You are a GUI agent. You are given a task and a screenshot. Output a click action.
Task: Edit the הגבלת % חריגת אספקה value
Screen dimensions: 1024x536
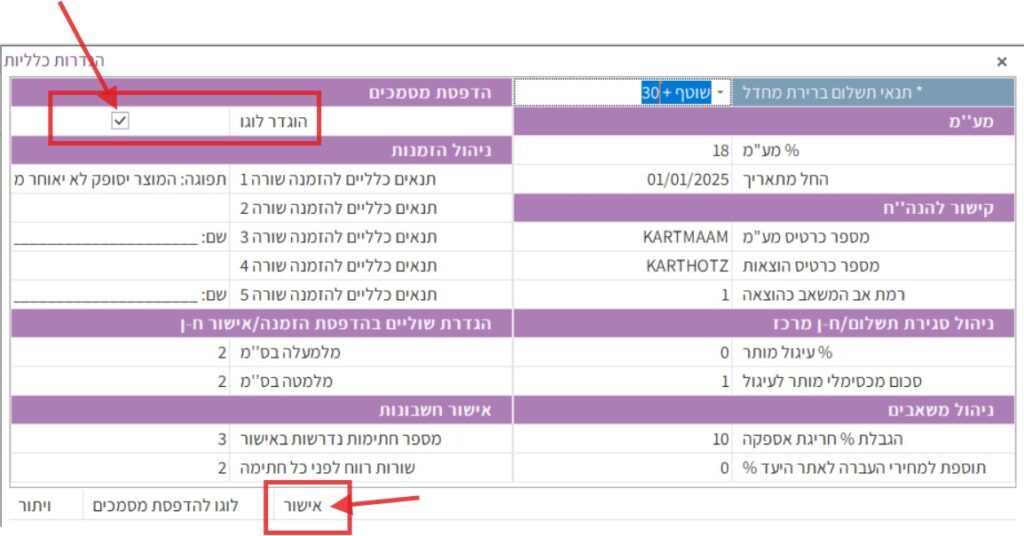tap(622, 440)
